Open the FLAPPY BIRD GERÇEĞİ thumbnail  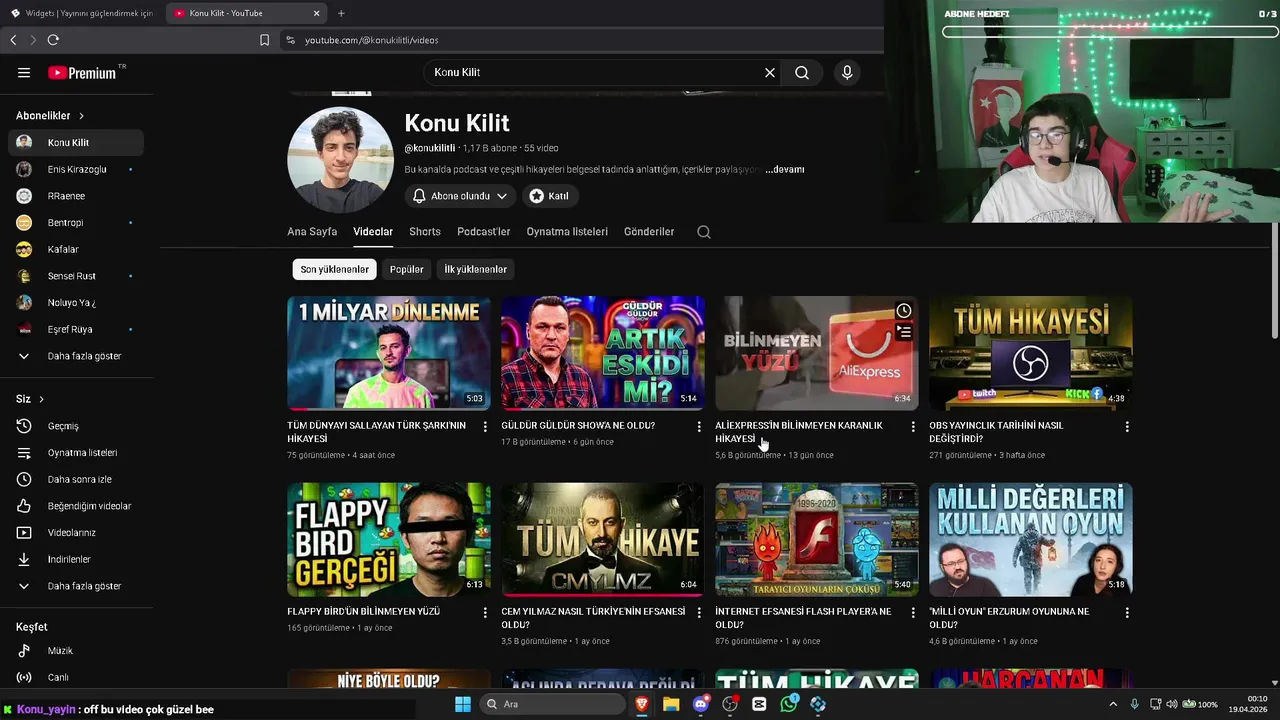(x=389, y=540)
